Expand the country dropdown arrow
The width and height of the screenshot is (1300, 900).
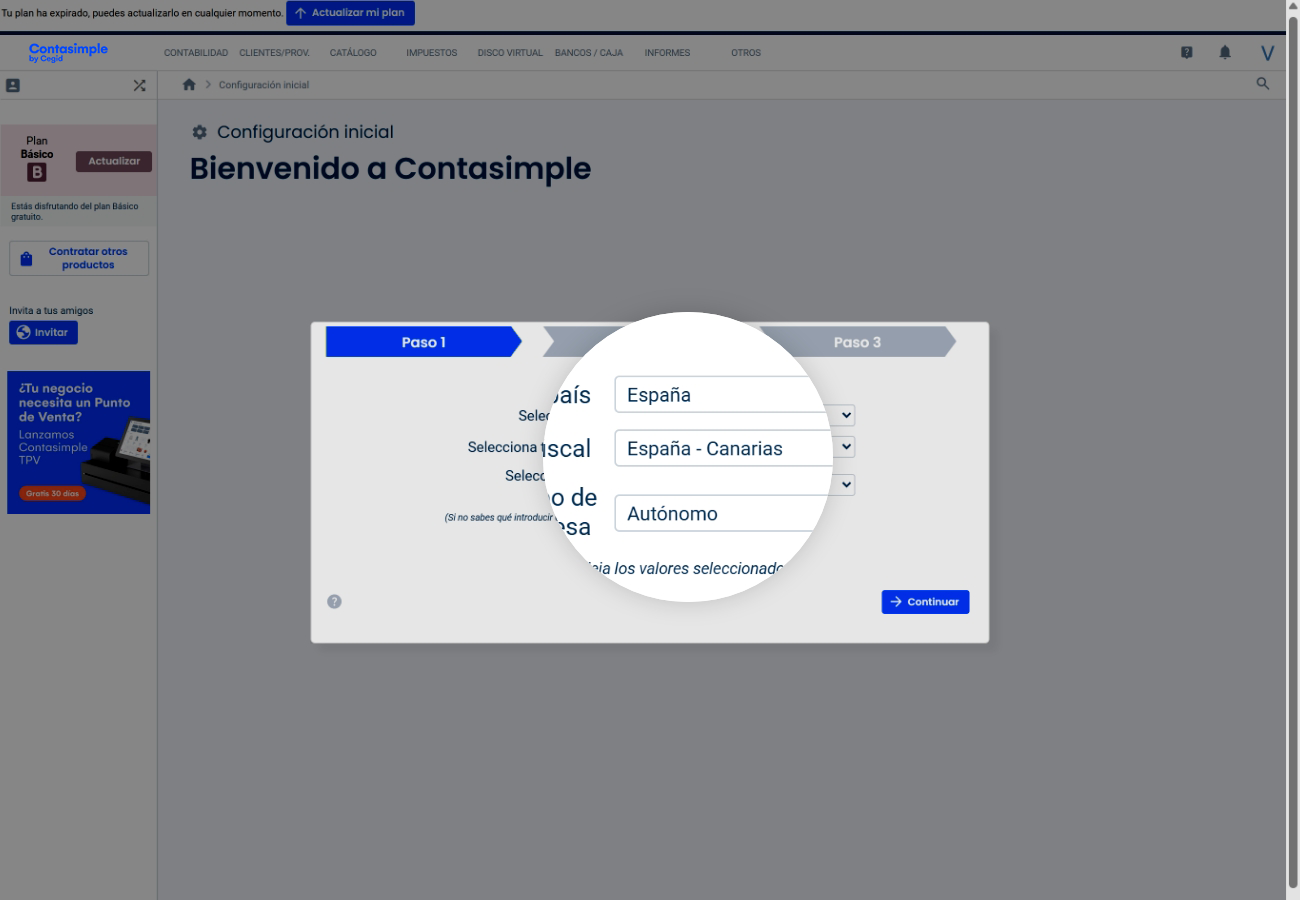(x=846, y=415)
